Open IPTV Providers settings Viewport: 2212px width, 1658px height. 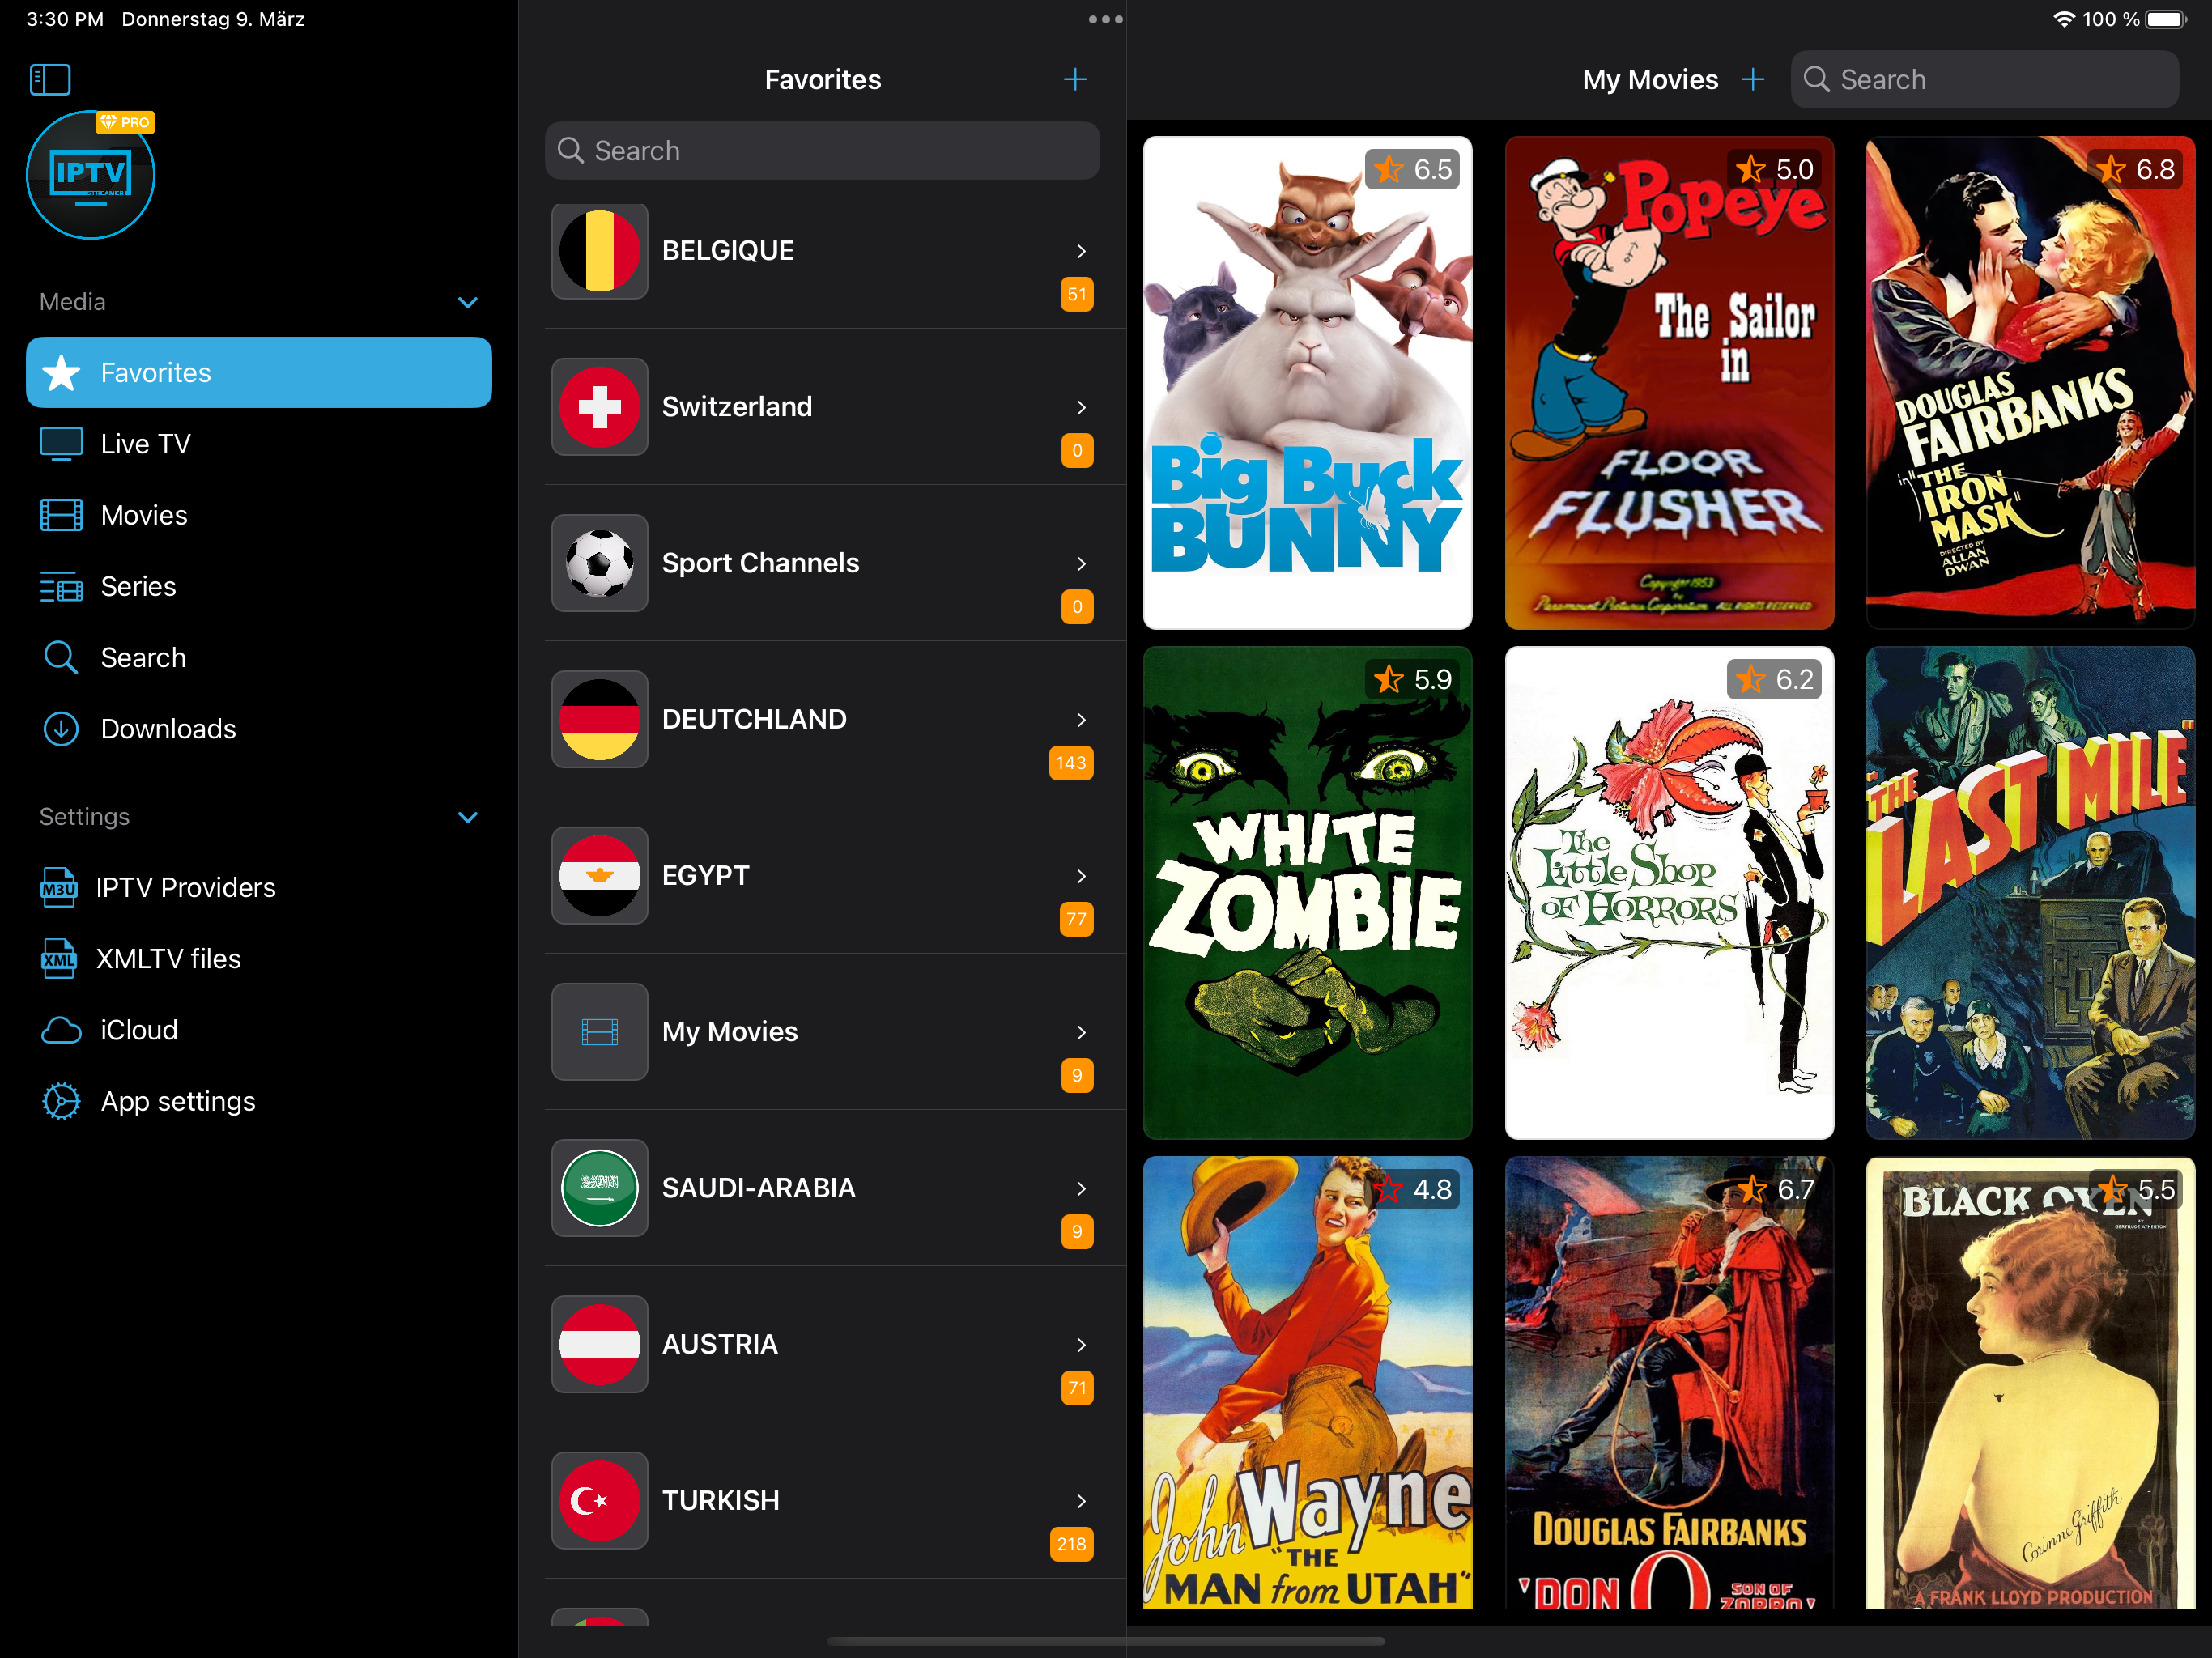click(185, 887)
